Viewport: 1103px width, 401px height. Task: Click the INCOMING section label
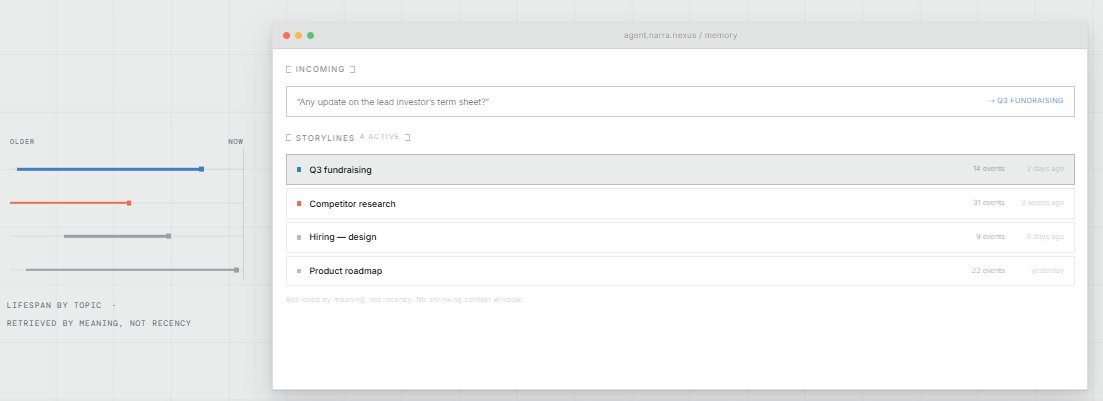(x=320, y=69)
